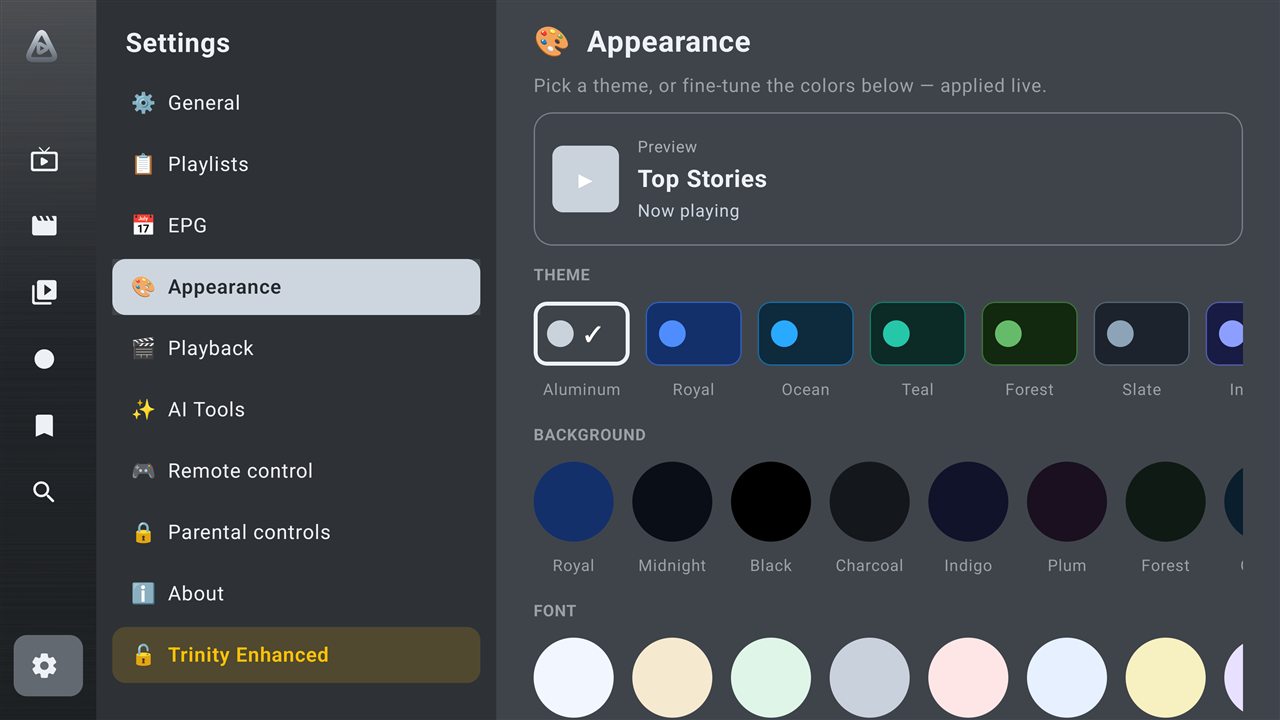The width and height of the screenshot is (1280, 720).
Task: Choose the Plum background color
Action: pos(1067,502)
